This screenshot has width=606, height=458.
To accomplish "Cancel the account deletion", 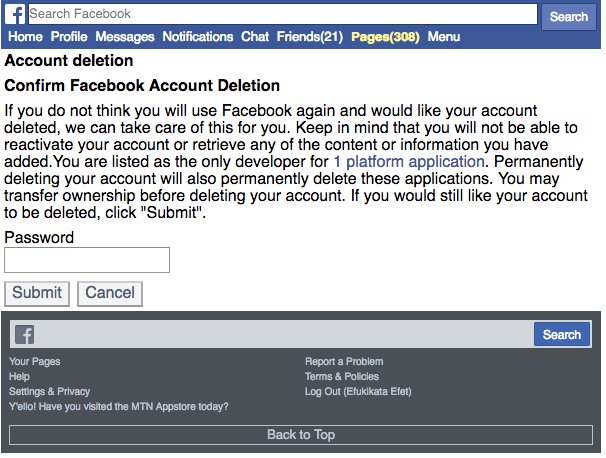I will 110,294.
